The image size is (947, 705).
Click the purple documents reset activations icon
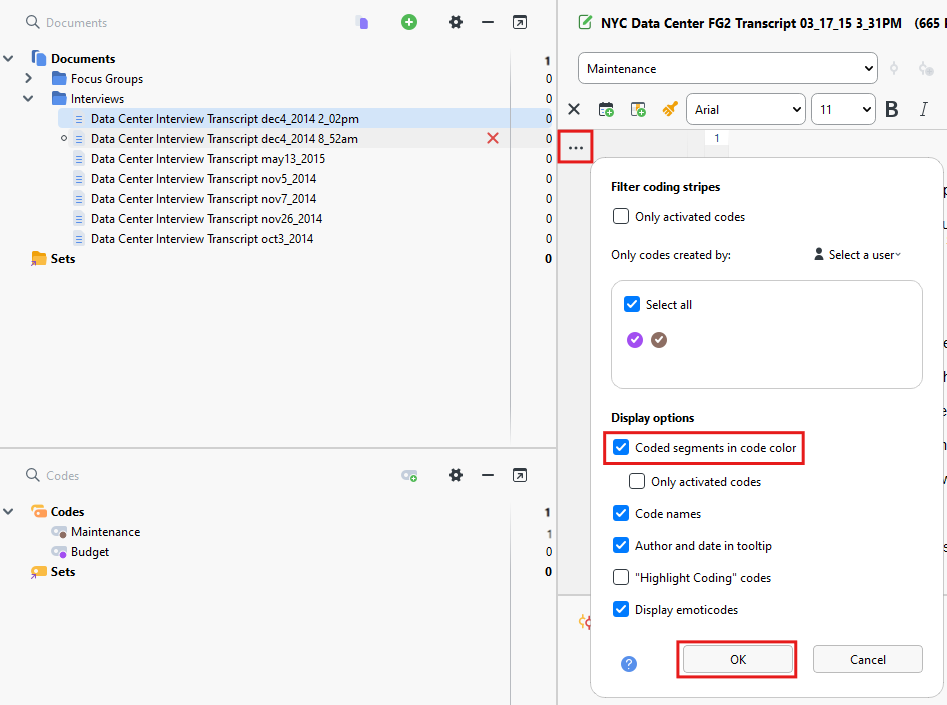pos(362,22)
